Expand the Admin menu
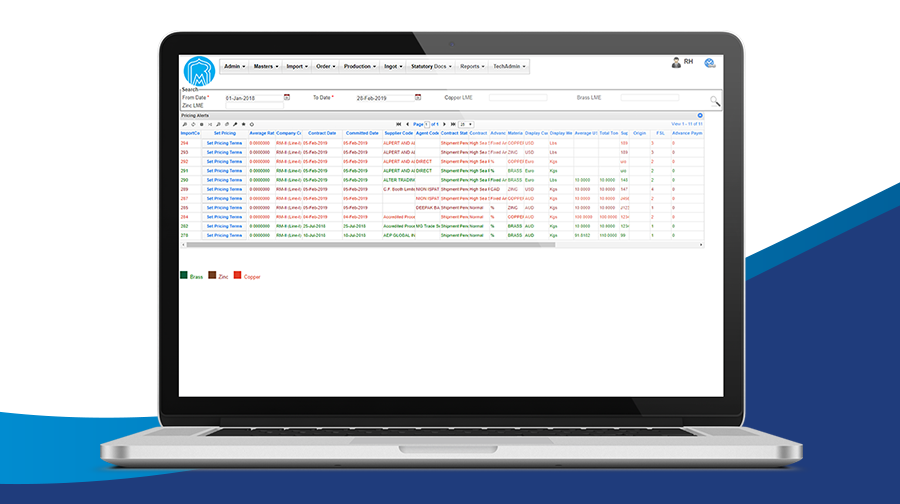Image resolution: width=900 pixels, height=504 pixels. pyautogui.click(x=233, y=66)
